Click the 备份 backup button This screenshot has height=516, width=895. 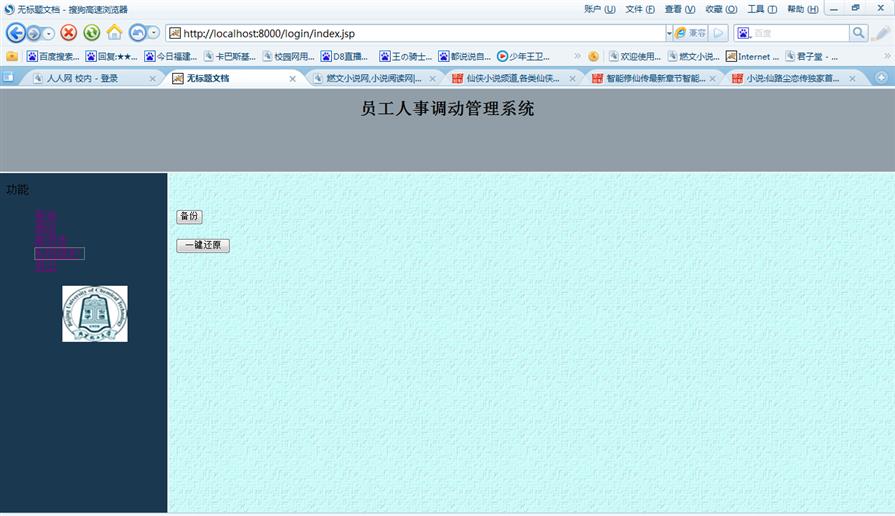[x=189, y=216]
